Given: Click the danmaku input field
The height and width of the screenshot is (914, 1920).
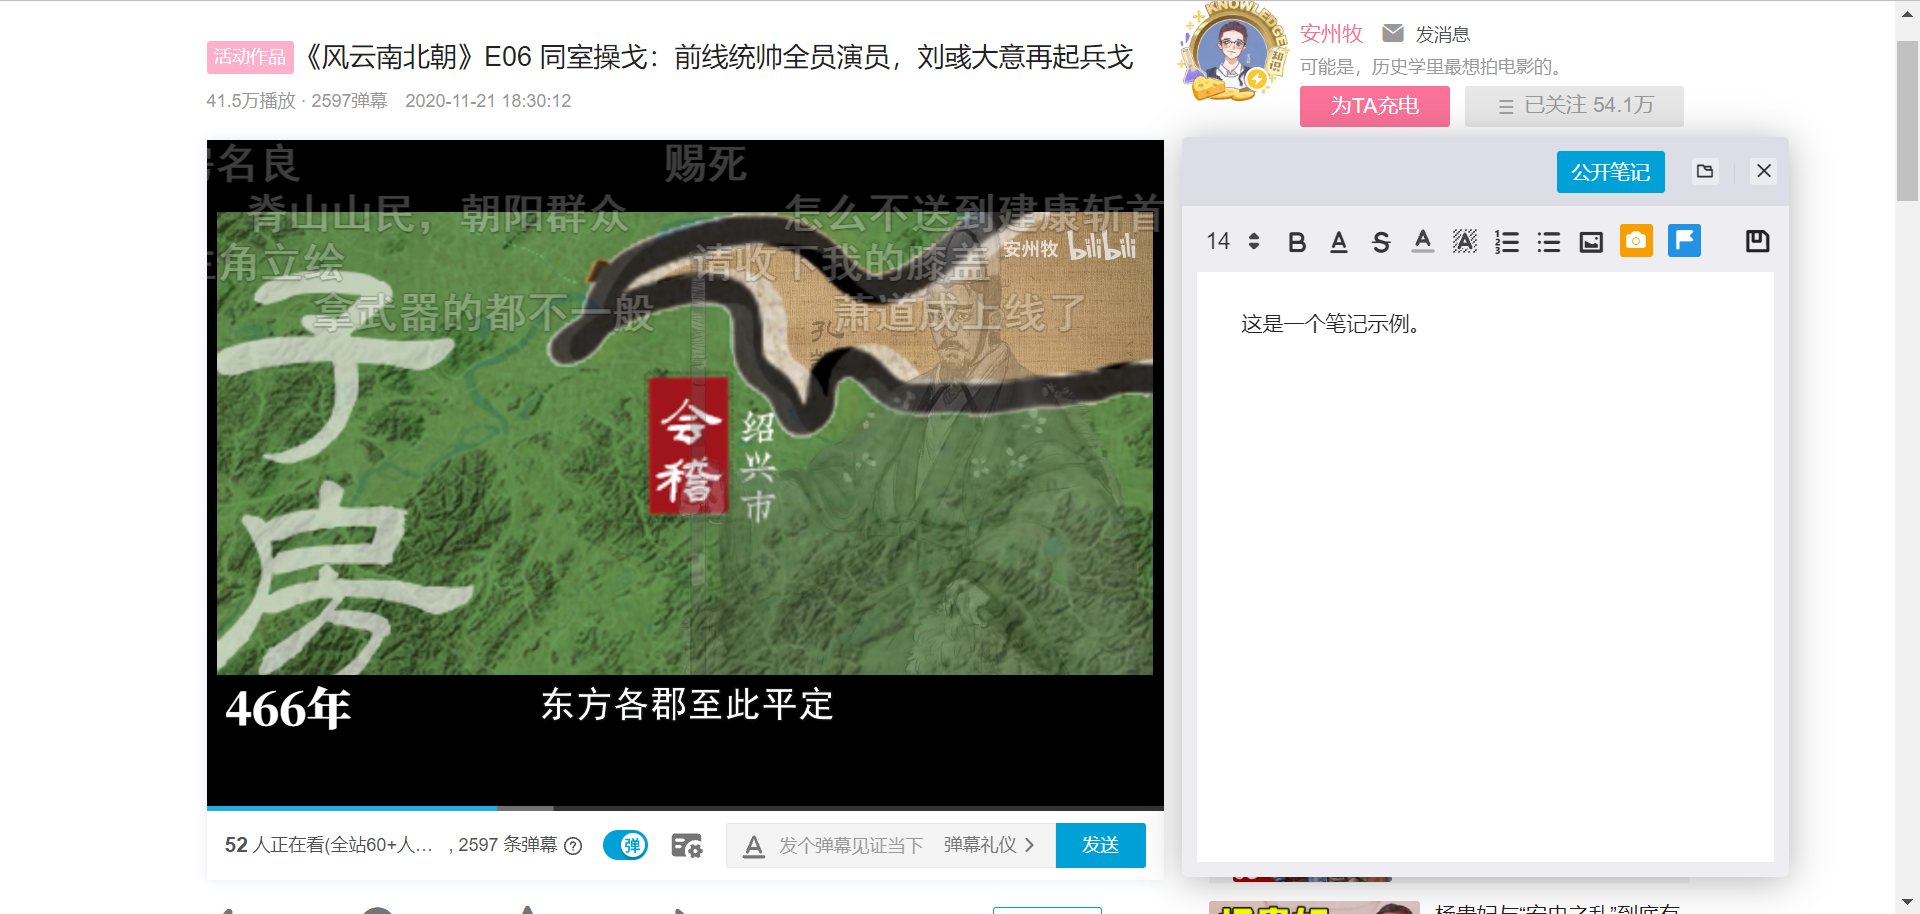Looking at the screenshot, I should [850, 845].
